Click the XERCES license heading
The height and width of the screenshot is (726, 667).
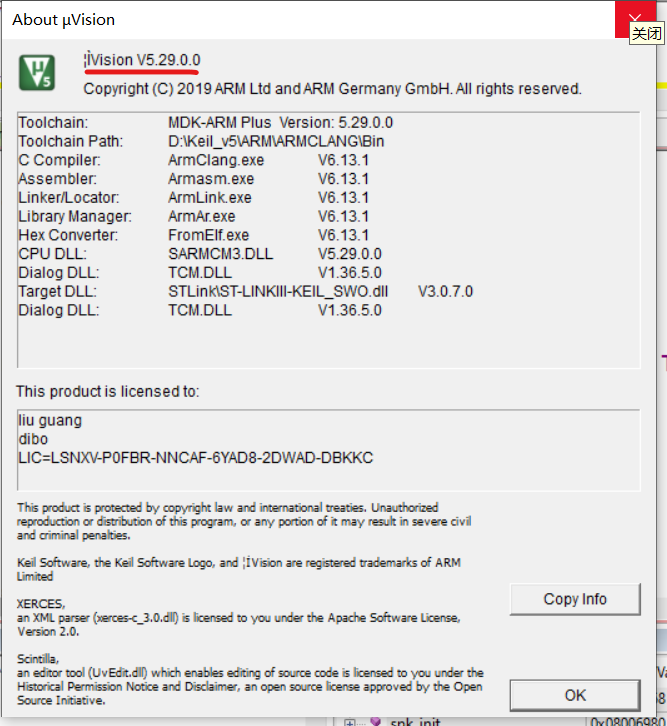coord(41,604)
